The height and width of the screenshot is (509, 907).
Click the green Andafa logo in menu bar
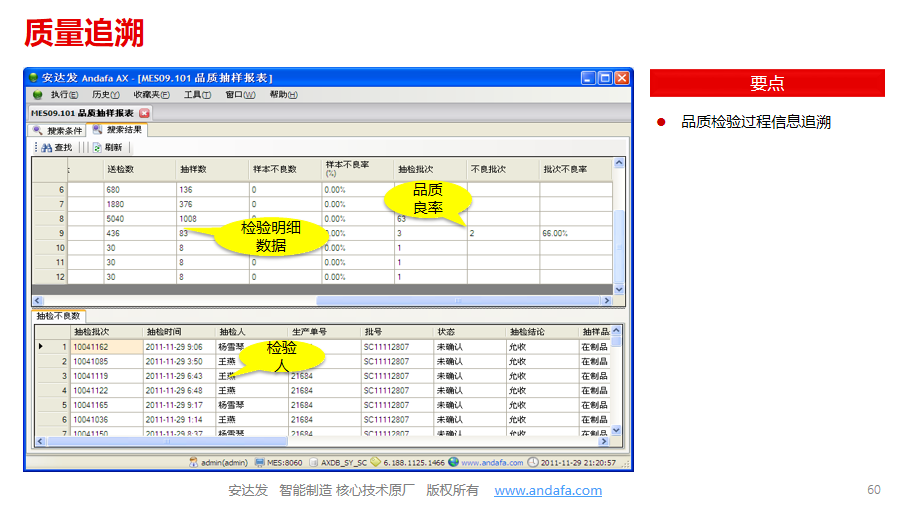click(37, 95)
